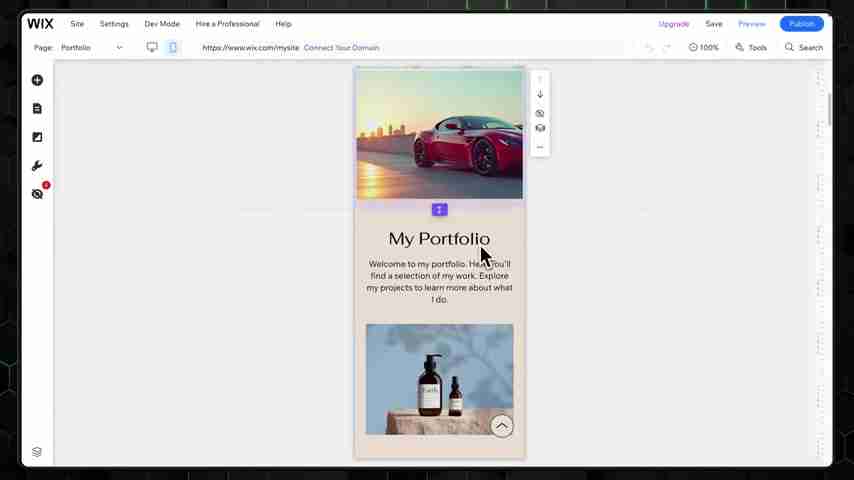Switch to mobile editor view
The height and width of the screenshot is (480, 854).
click(173, 47)
